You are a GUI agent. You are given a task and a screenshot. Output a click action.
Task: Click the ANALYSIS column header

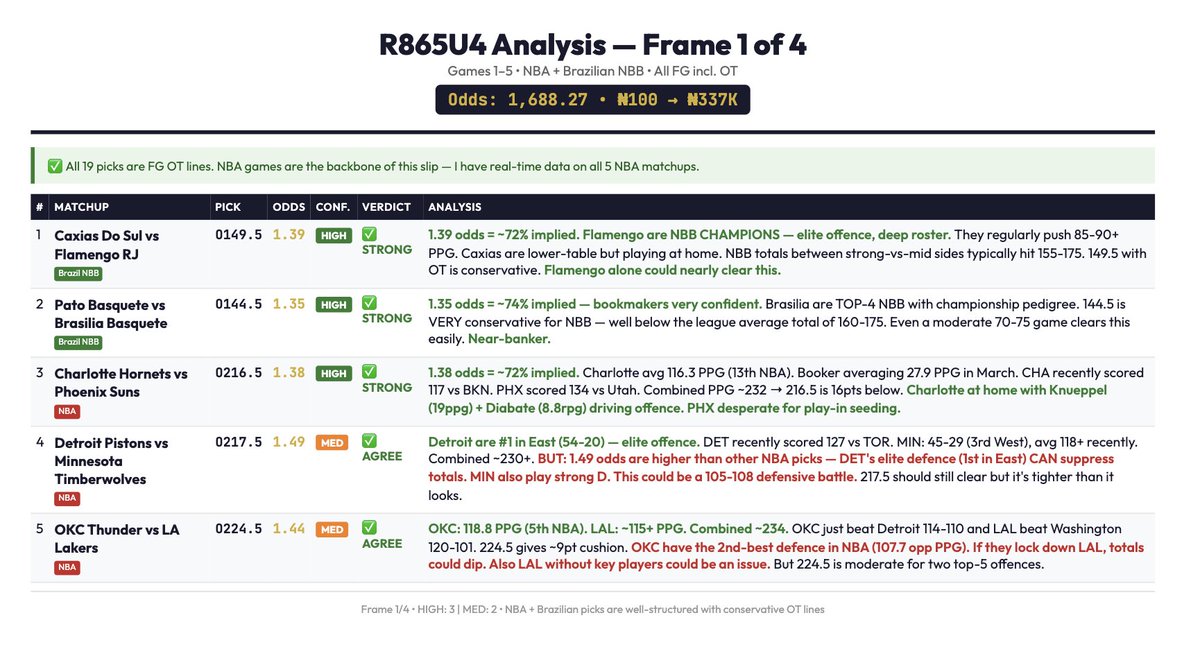coord(455,207)
